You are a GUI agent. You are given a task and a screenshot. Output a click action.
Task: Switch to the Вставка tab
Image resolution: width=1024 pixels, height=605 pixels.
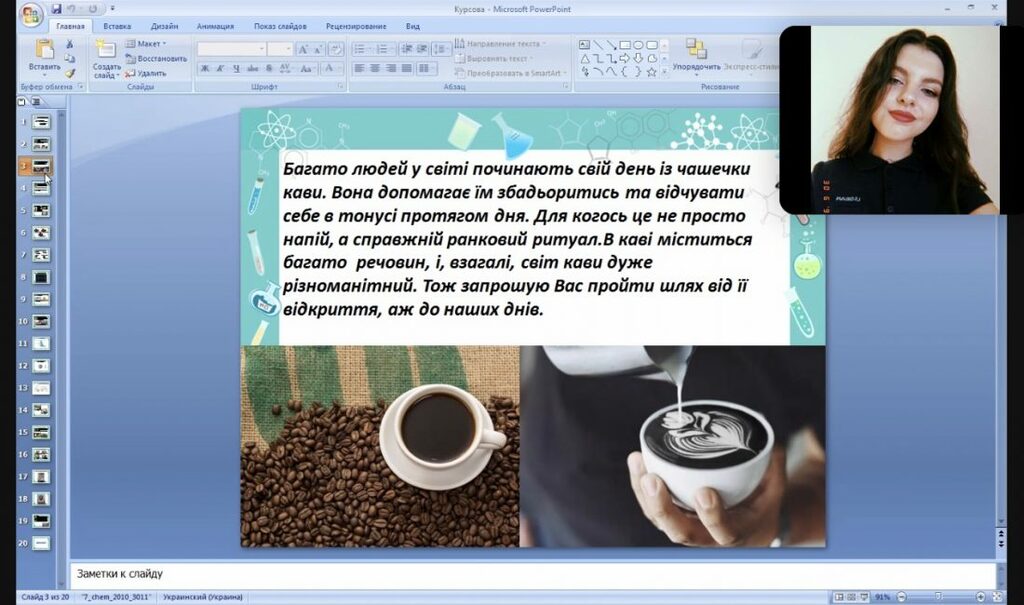pos(117,26)
